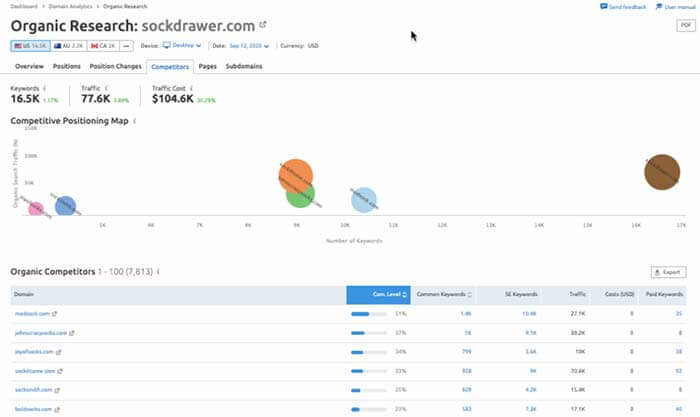Click the PDF export button
Image resolution: width=700 pixels, height=417 pixels.
pos(686,25)
